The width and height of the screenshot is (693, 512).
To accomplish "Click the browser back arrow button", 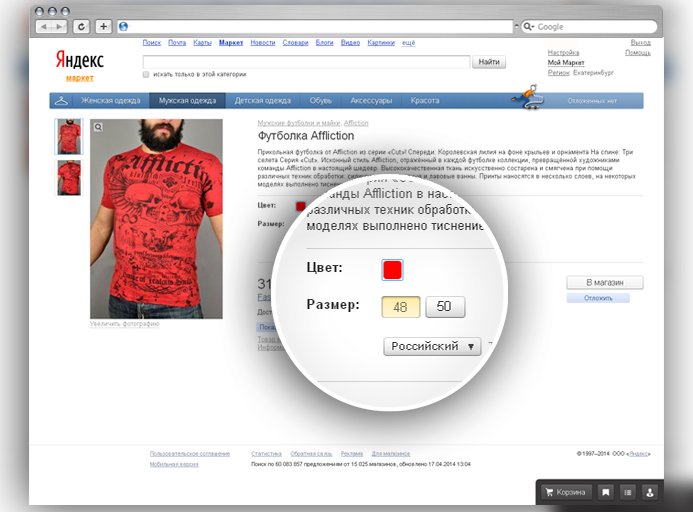I will [43, 27].
